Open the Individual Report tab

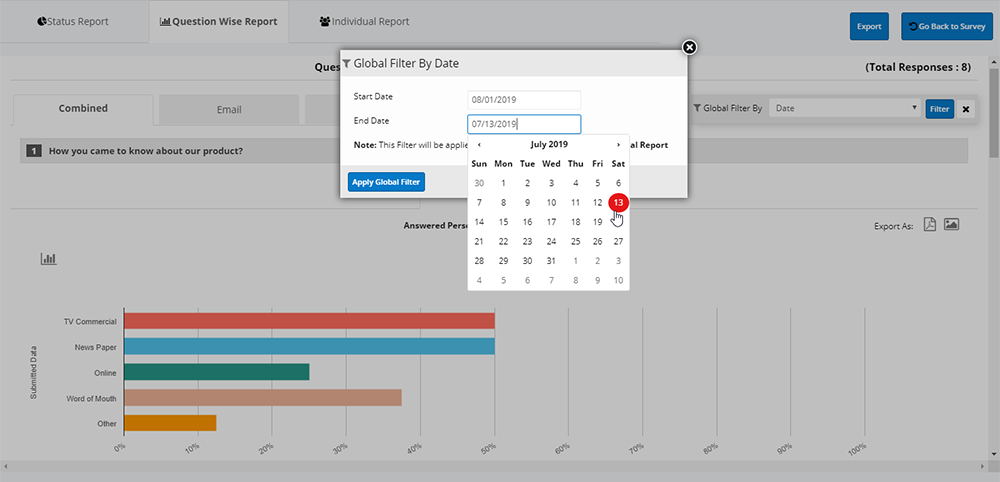click(364, 22)
